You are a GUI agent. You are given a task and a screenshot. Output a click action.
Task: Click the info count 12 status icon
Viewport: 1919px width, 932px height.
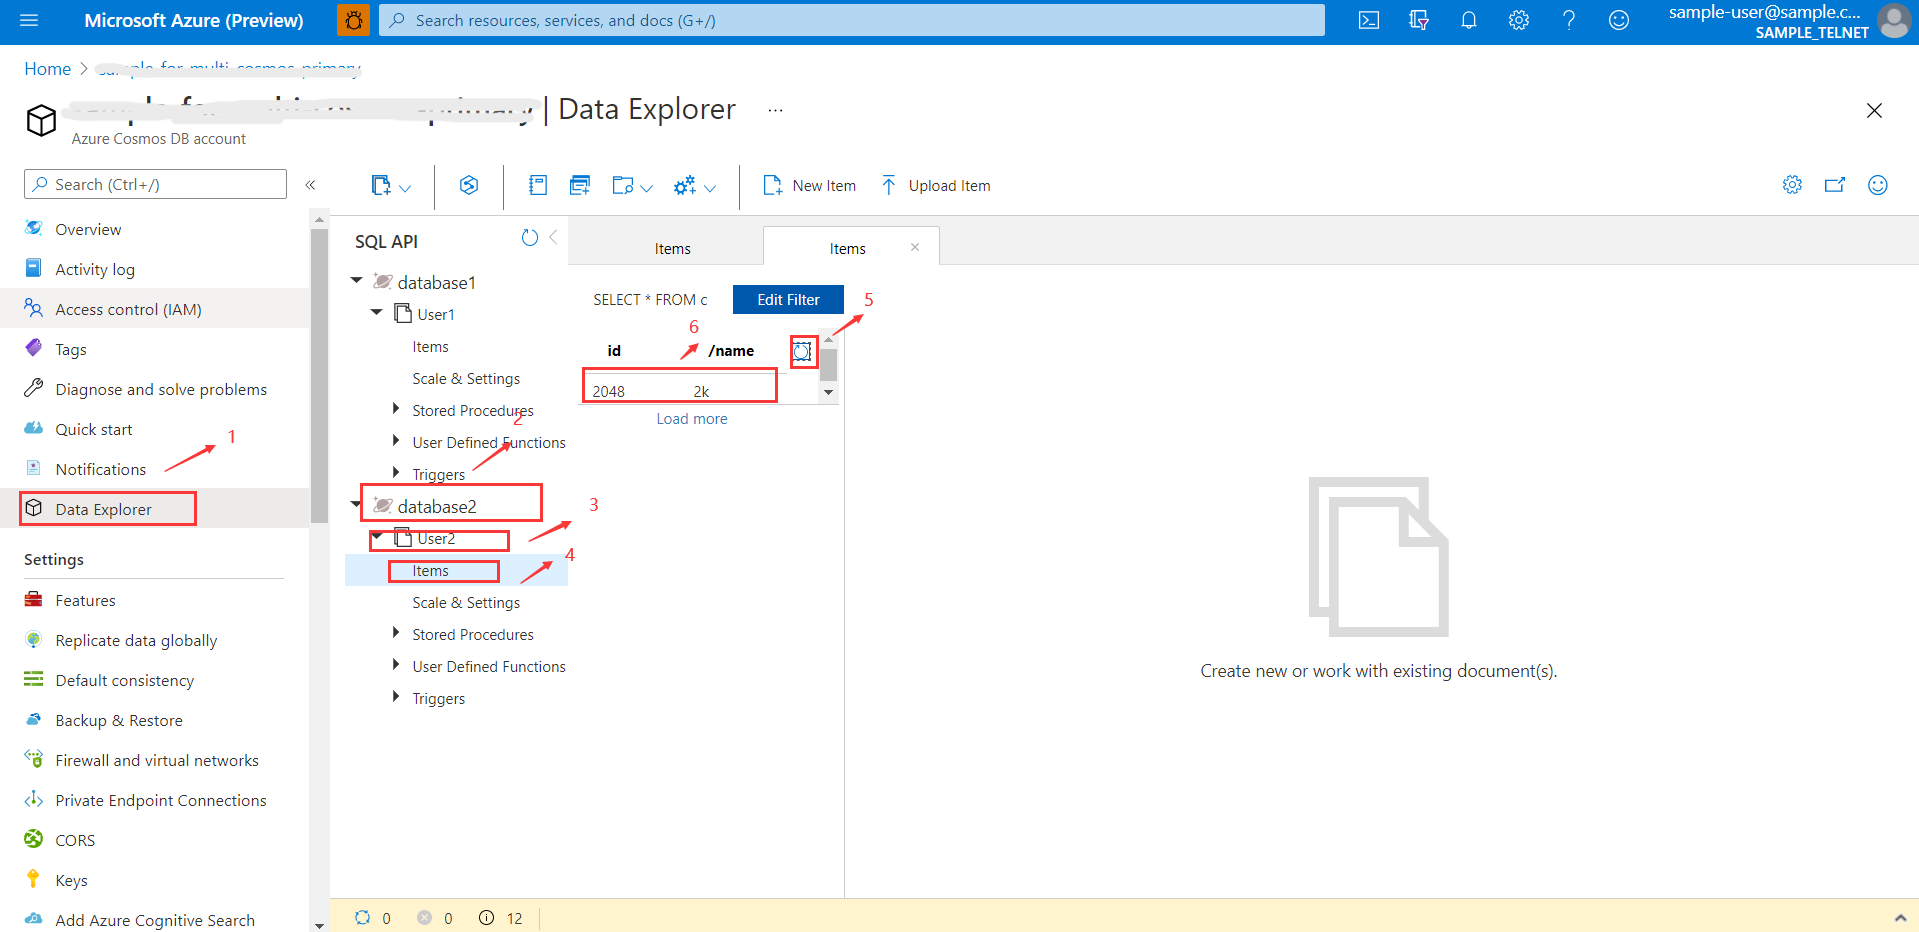[x=486, y=918]
